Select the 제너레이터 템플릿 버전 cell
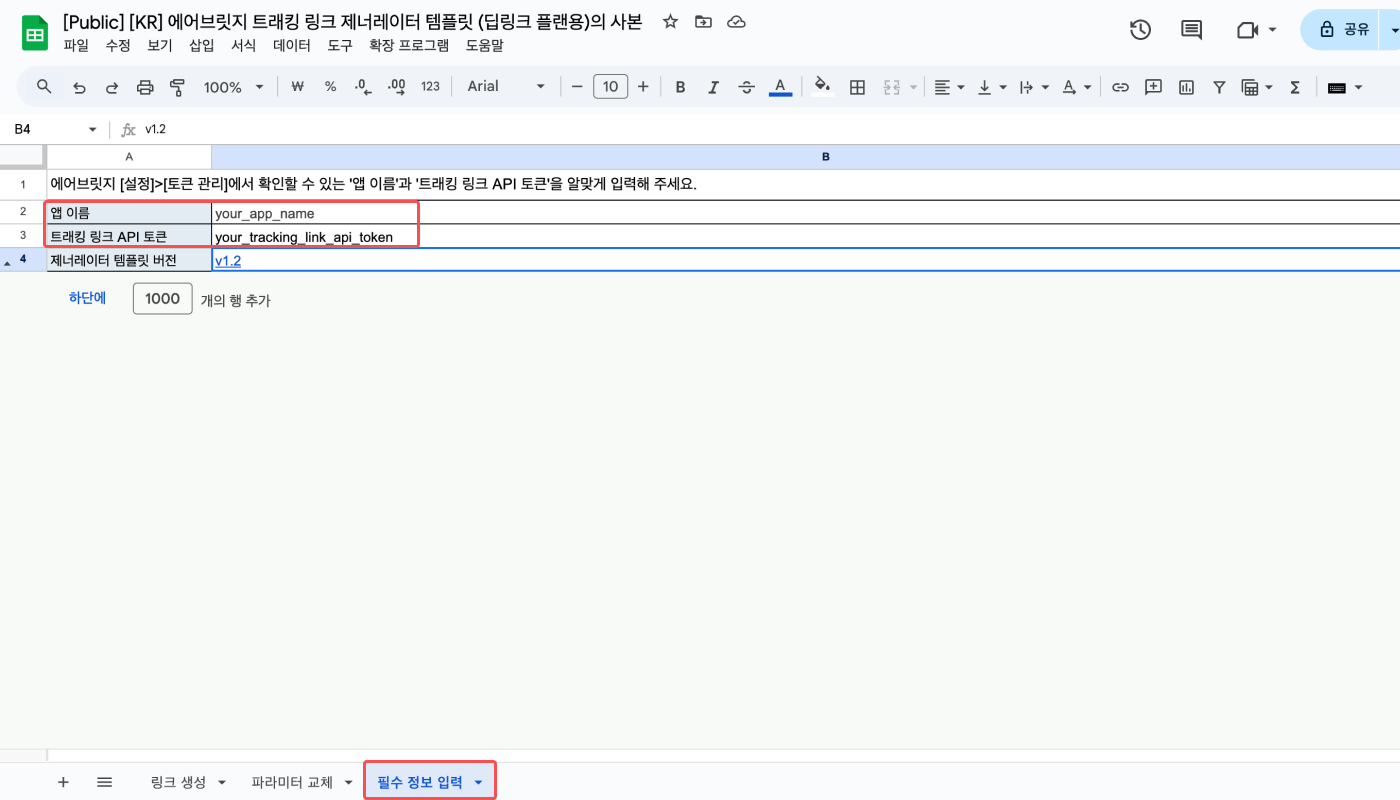 [129, 260]
